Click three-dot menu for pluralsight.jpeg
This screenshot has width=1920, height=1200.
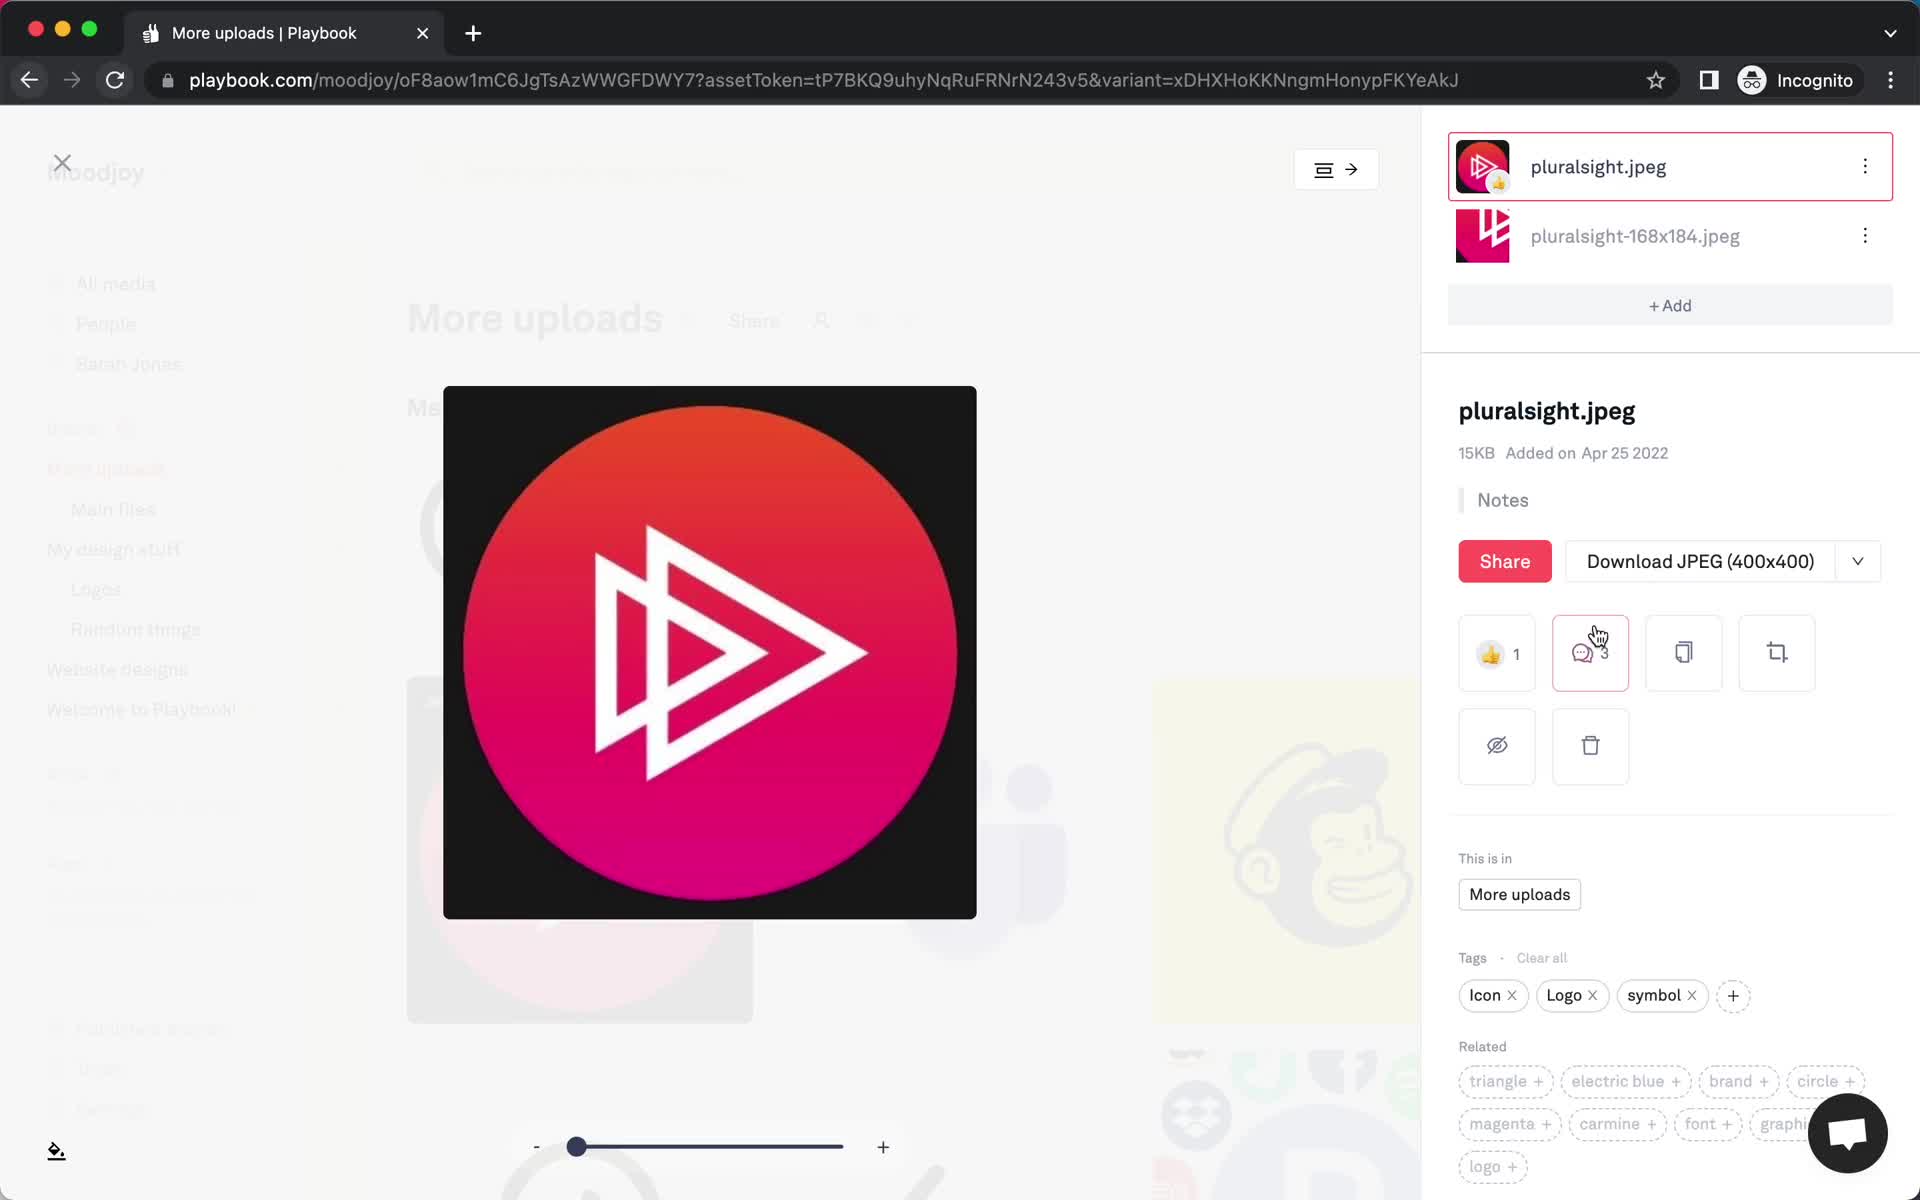coord(1865,166)
